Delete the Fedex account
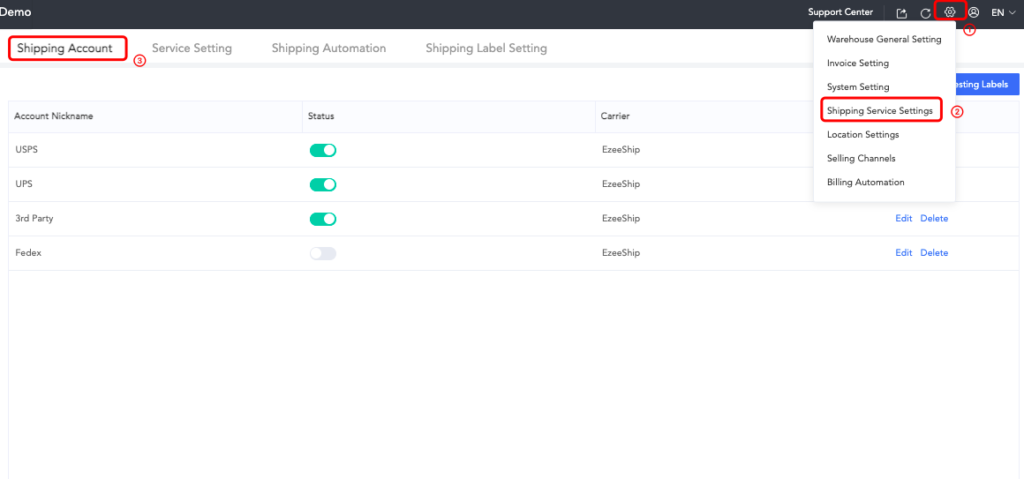 tap(934, 253)
